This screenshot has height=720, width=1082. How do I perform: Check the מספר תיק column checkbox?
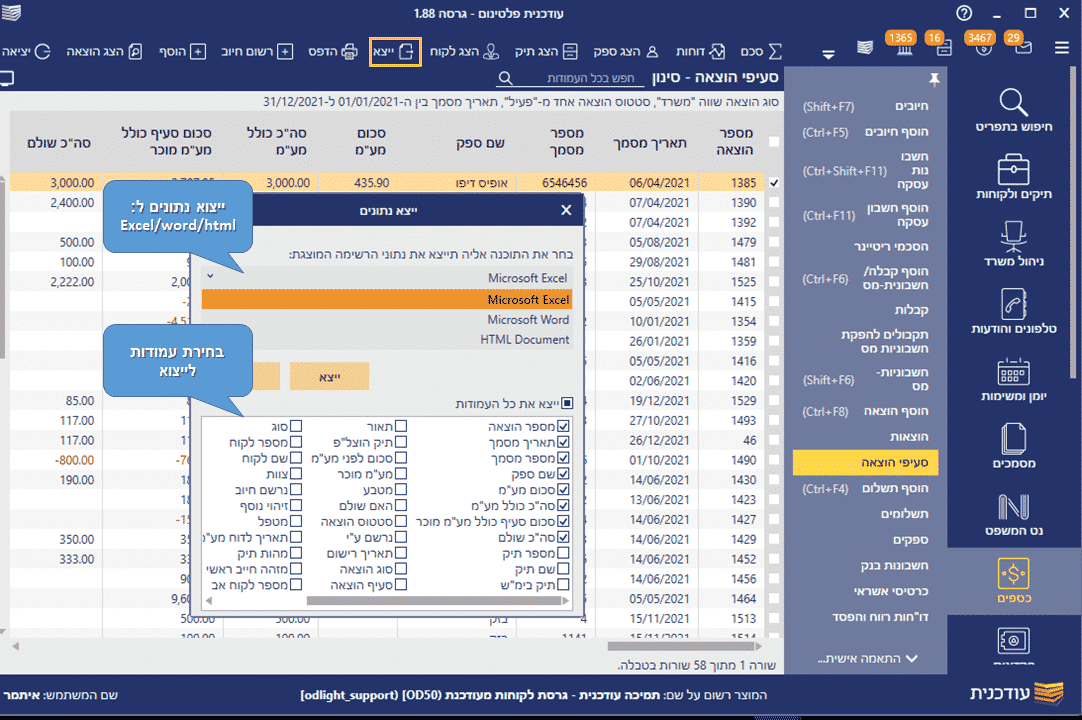pos(563,553)
